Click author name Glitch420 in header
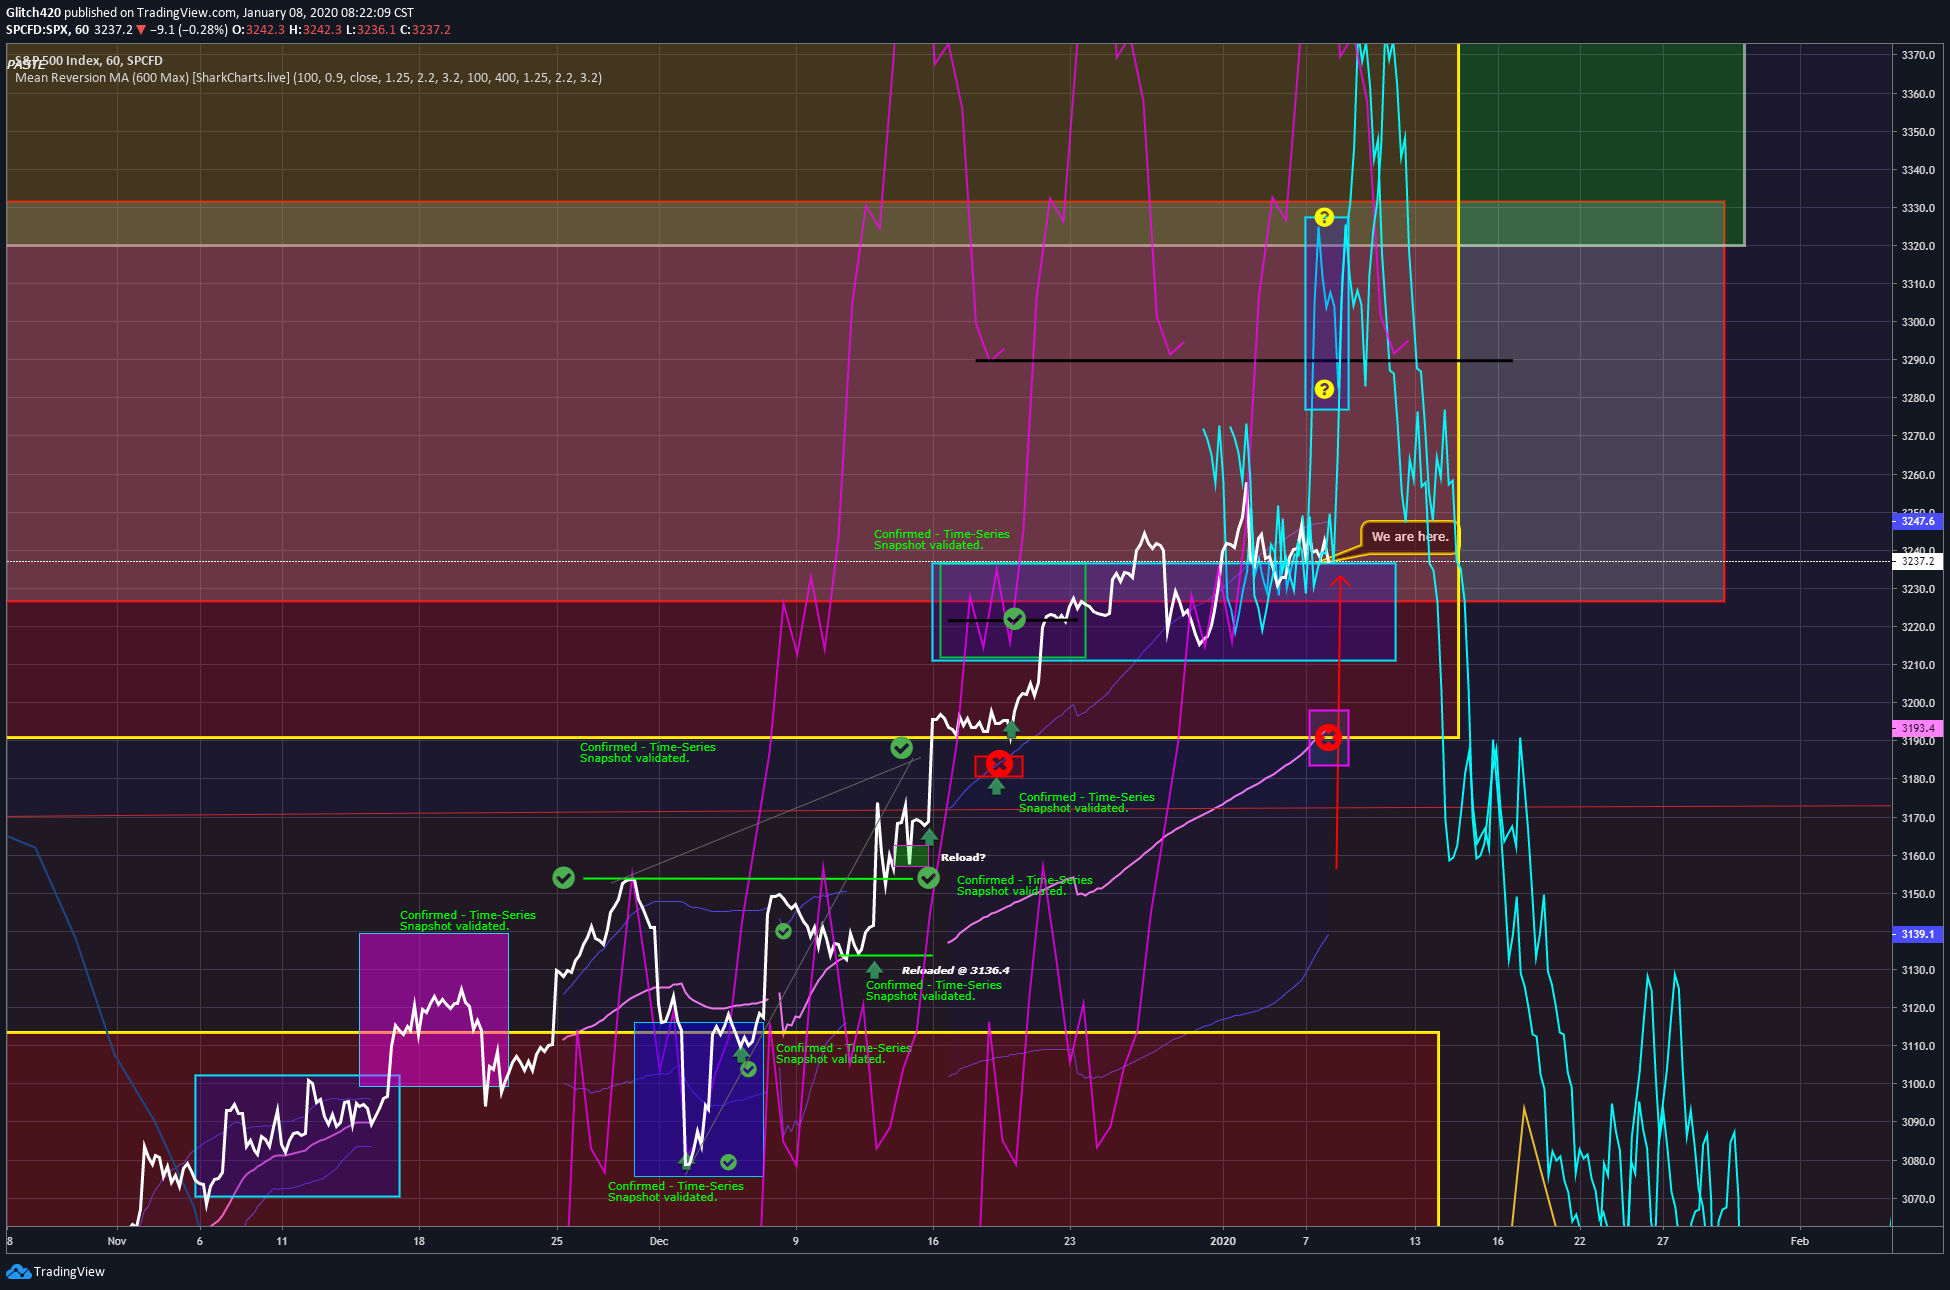 33,13
